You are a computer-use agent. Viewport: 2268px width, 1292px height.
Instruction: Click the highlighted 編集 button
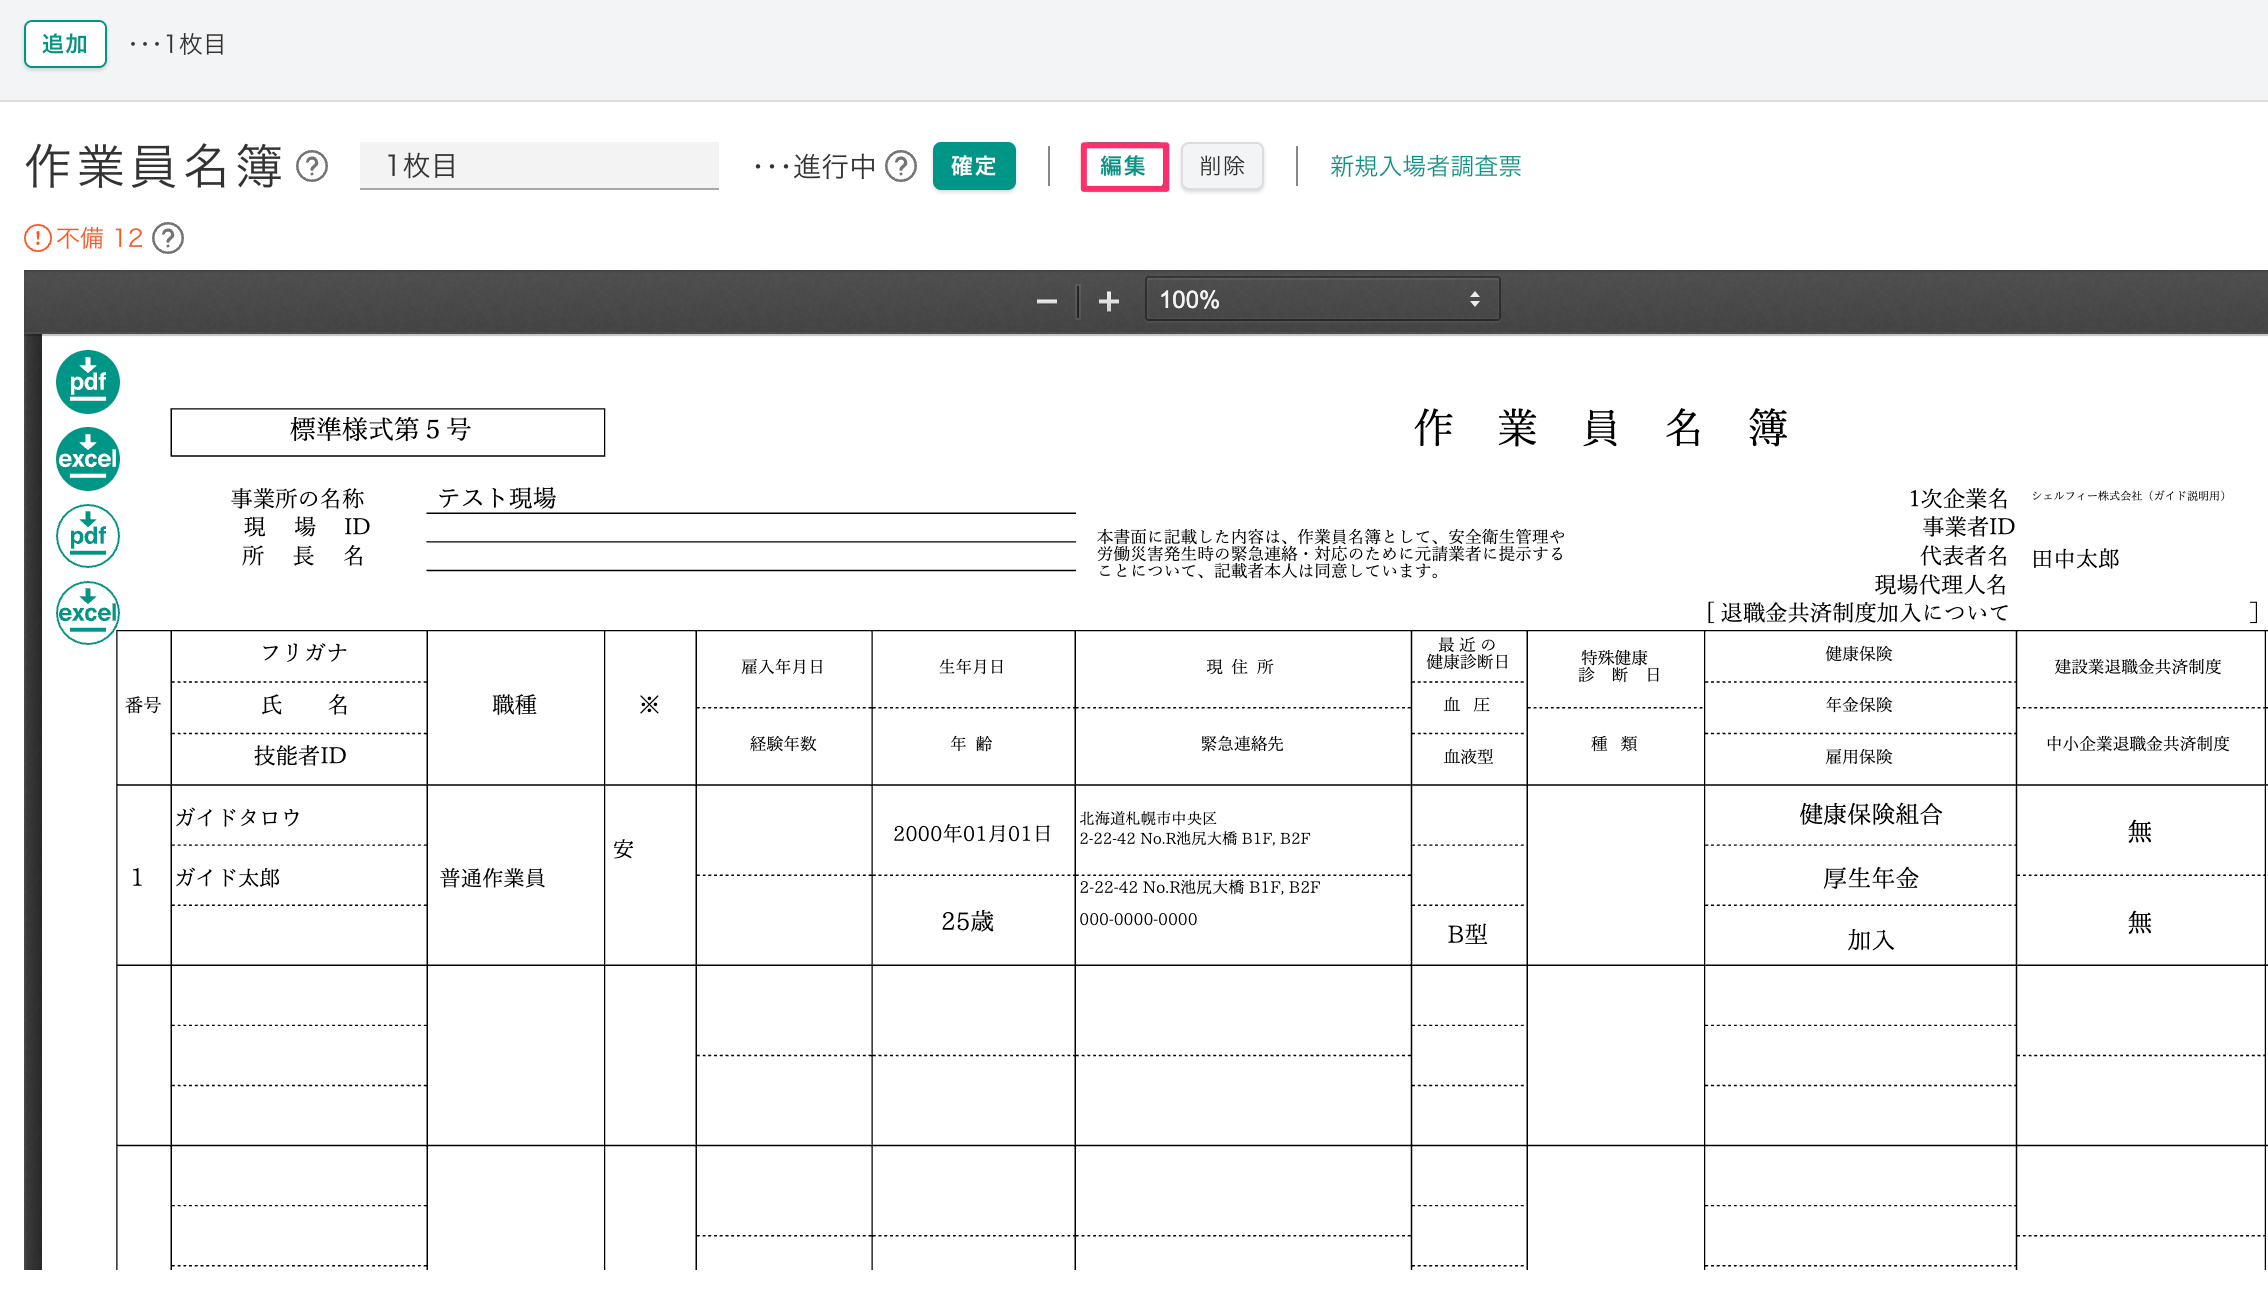pyautogui.click(x=1124, y=166)
